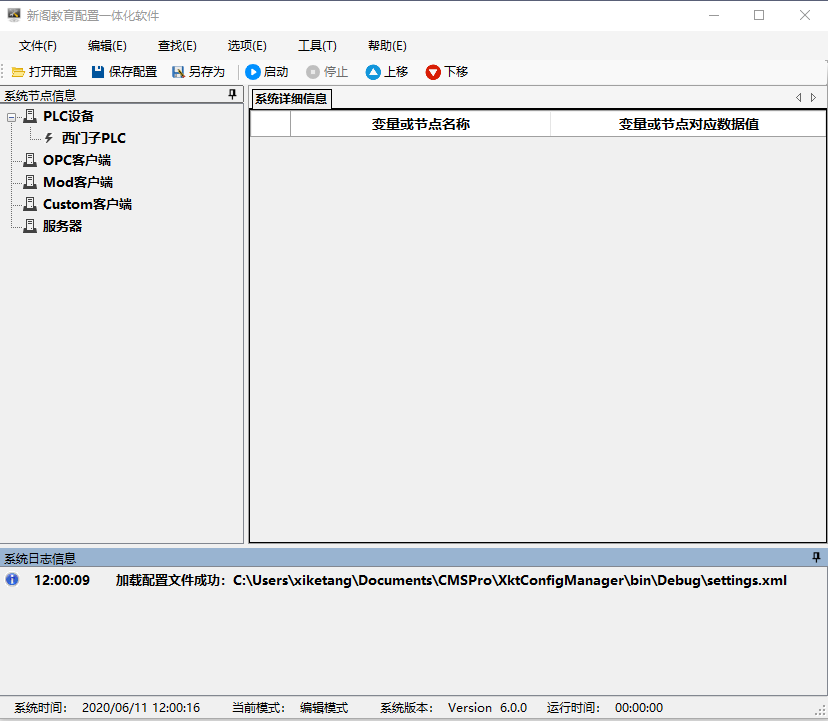828x721 pixels.
Task: Click the 00:00:00 run time value
Action: coord(638,708)
